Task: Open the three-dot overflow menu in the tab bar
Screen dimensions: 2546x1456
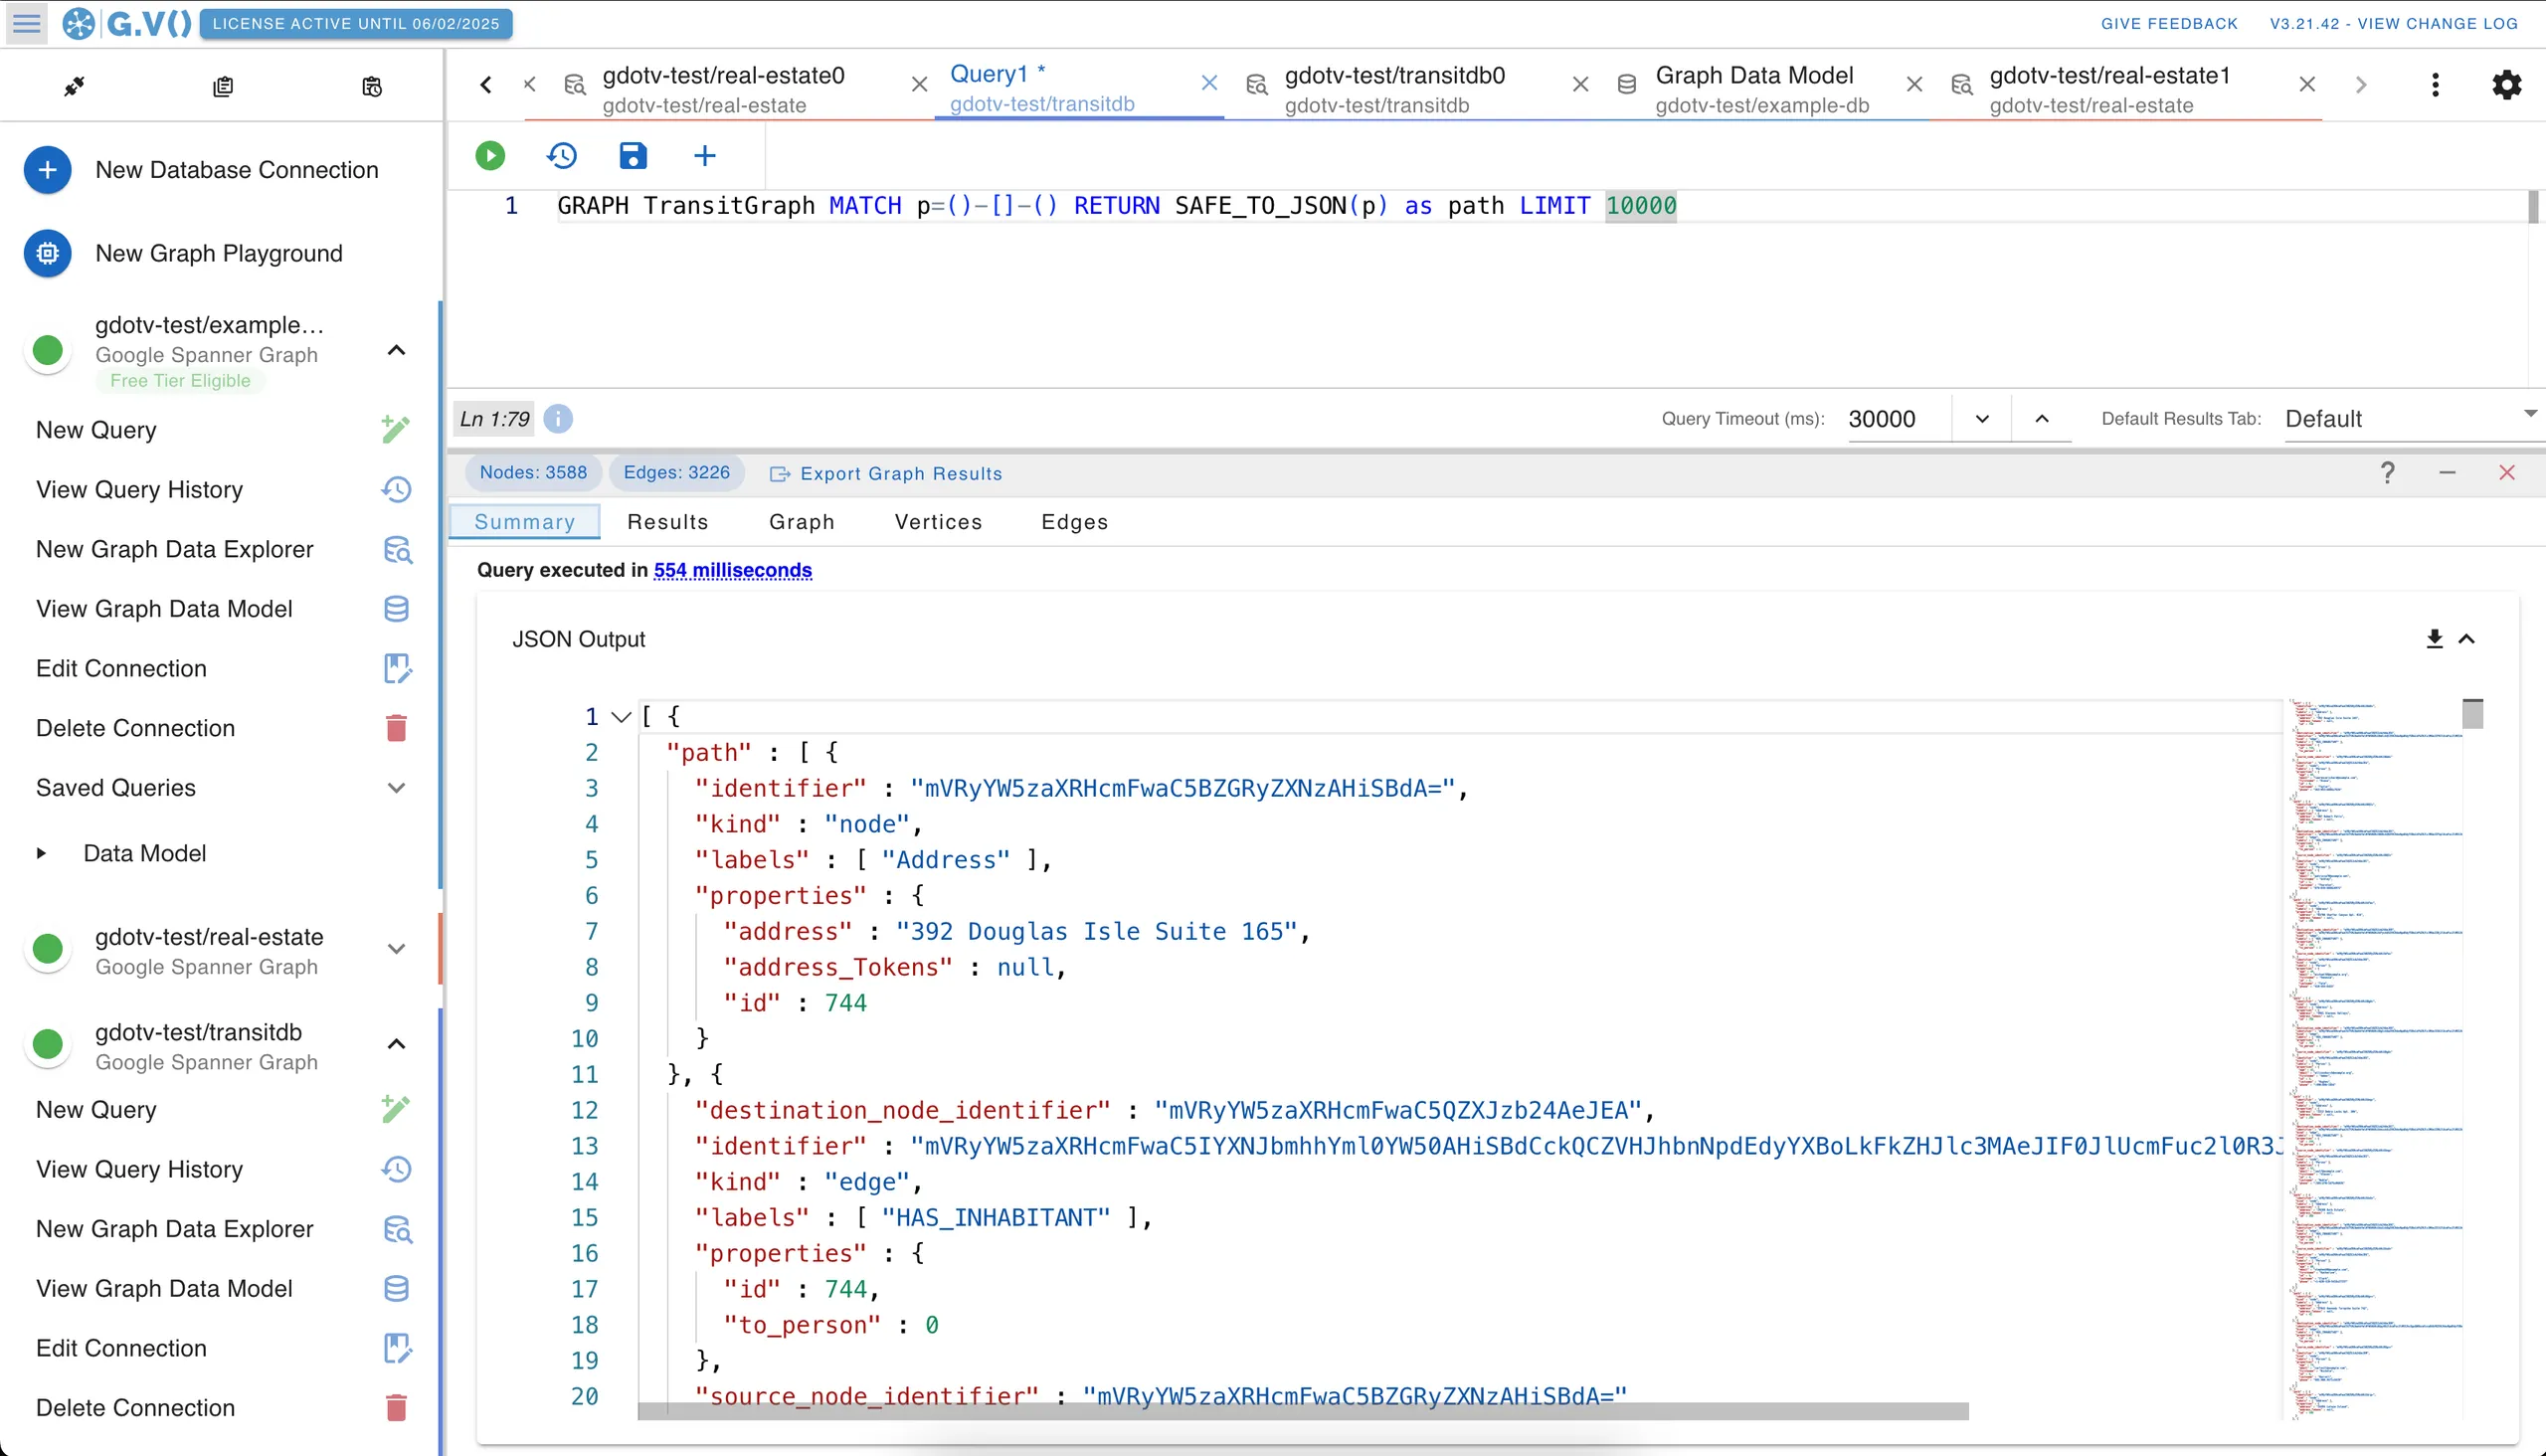Action: pyautogui.click(x=2435, y=85)
